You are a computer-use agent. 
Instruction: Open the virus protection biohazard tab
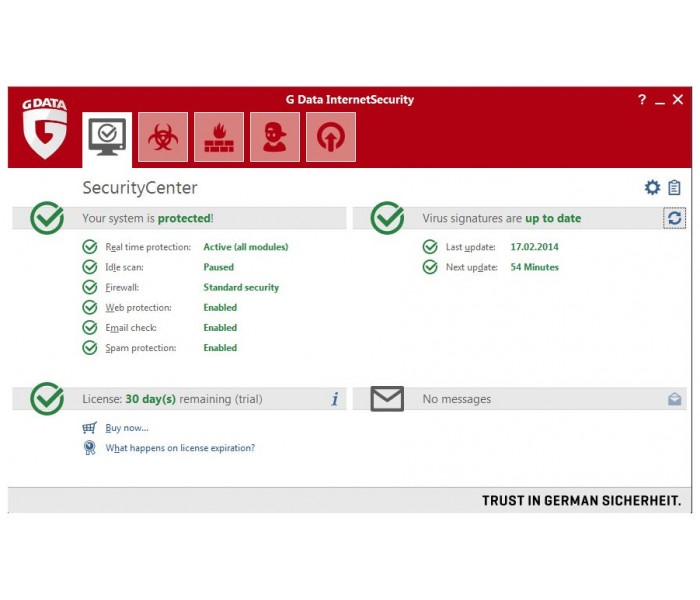(163, 137)
